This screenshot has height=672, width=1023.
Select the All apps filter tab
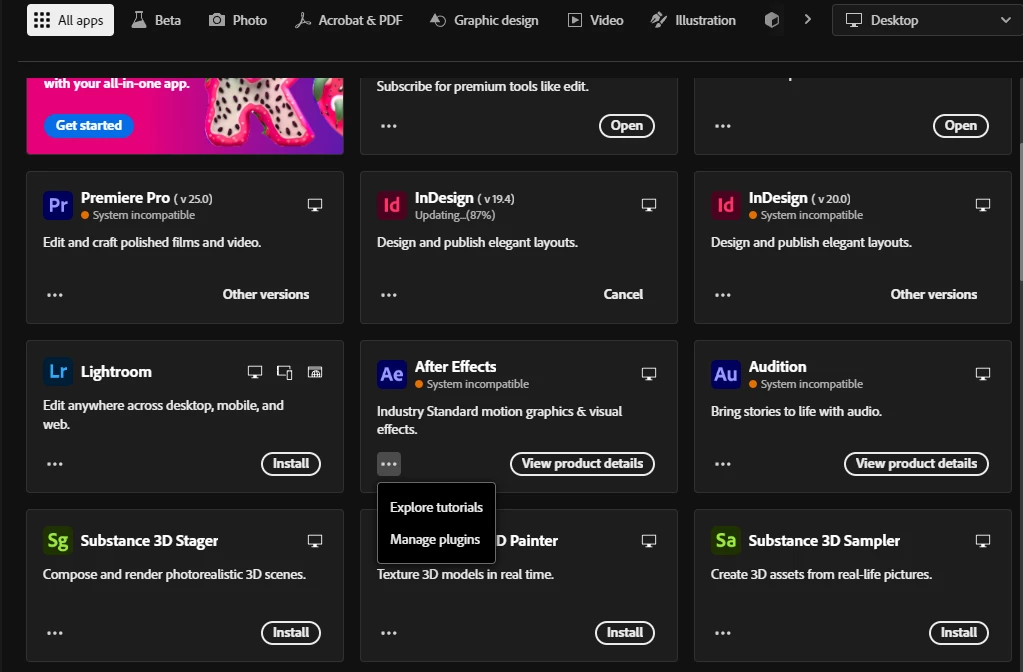tap(70, 20)
